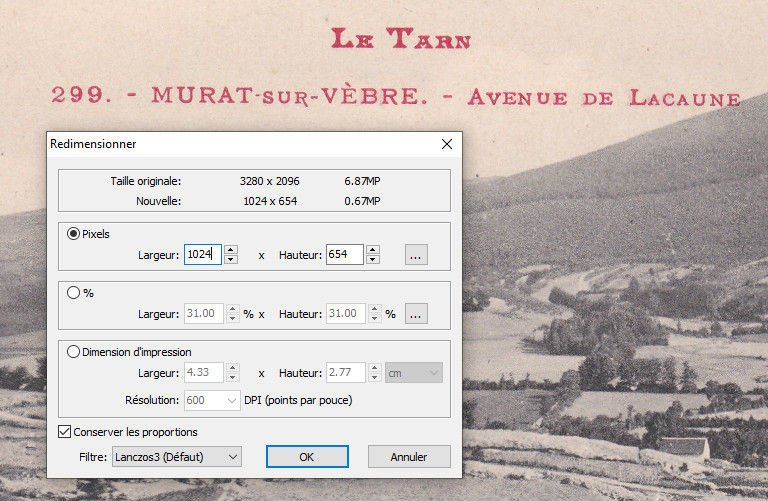This screenshot has height=501, width=768.
Task: Click the percent Largeur field
Action: tap(203, 313)
